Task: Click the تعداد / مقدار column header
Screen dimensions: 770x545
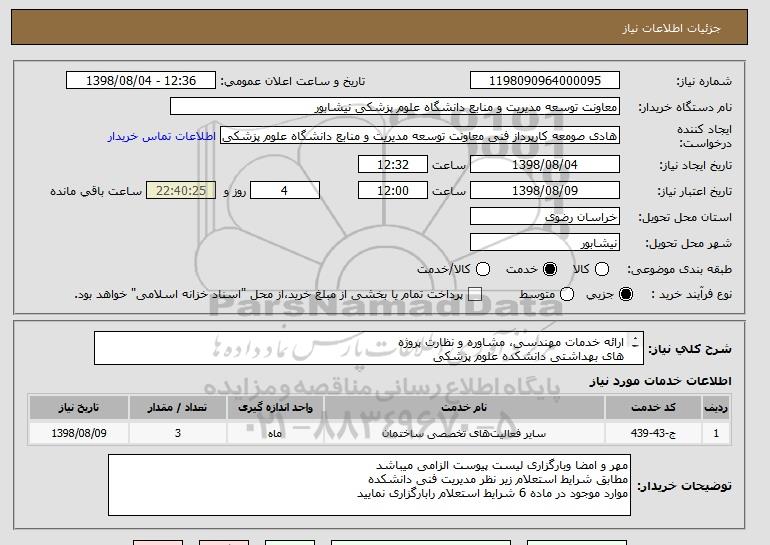Action: click(x=178, y=408)
